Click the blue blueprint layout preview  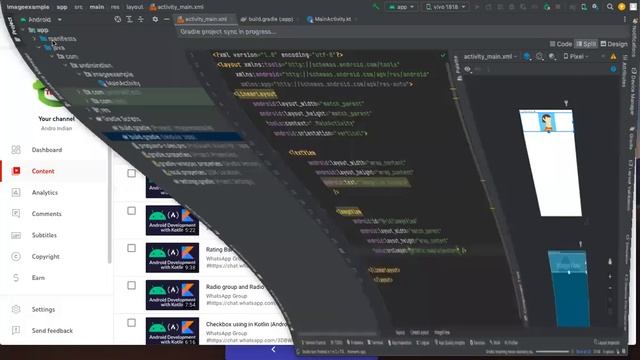click(569, 289)
